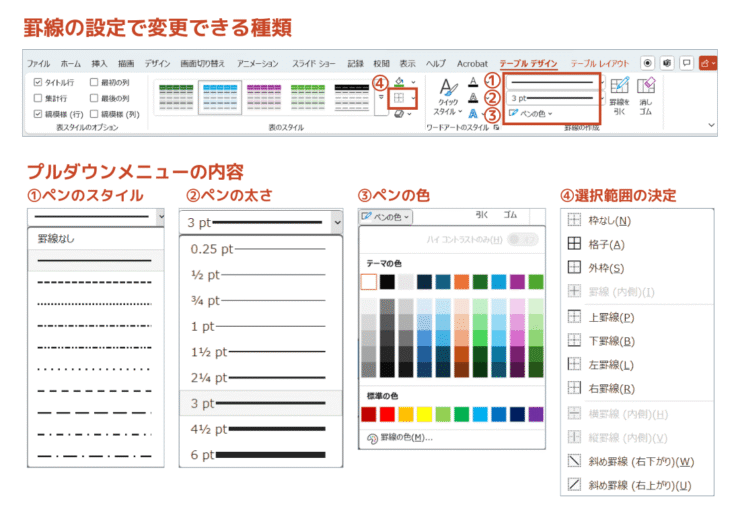This screenshot has width=740, height=505.
Task: Click the borders grid icon in ribbon
Action: [399, 98]
